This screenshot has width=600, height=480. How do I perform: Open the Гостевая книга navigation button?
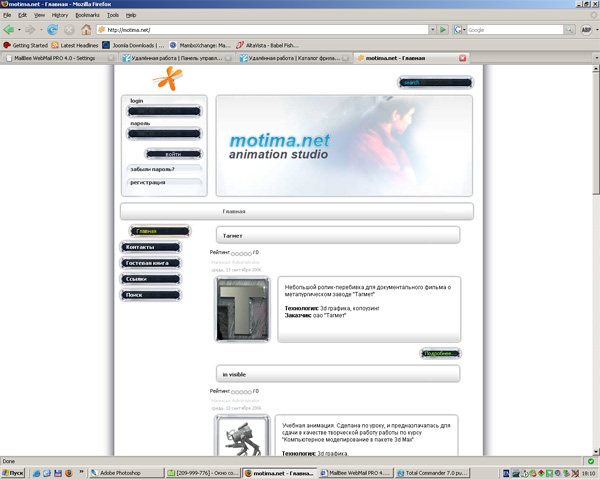click(151, 263)
